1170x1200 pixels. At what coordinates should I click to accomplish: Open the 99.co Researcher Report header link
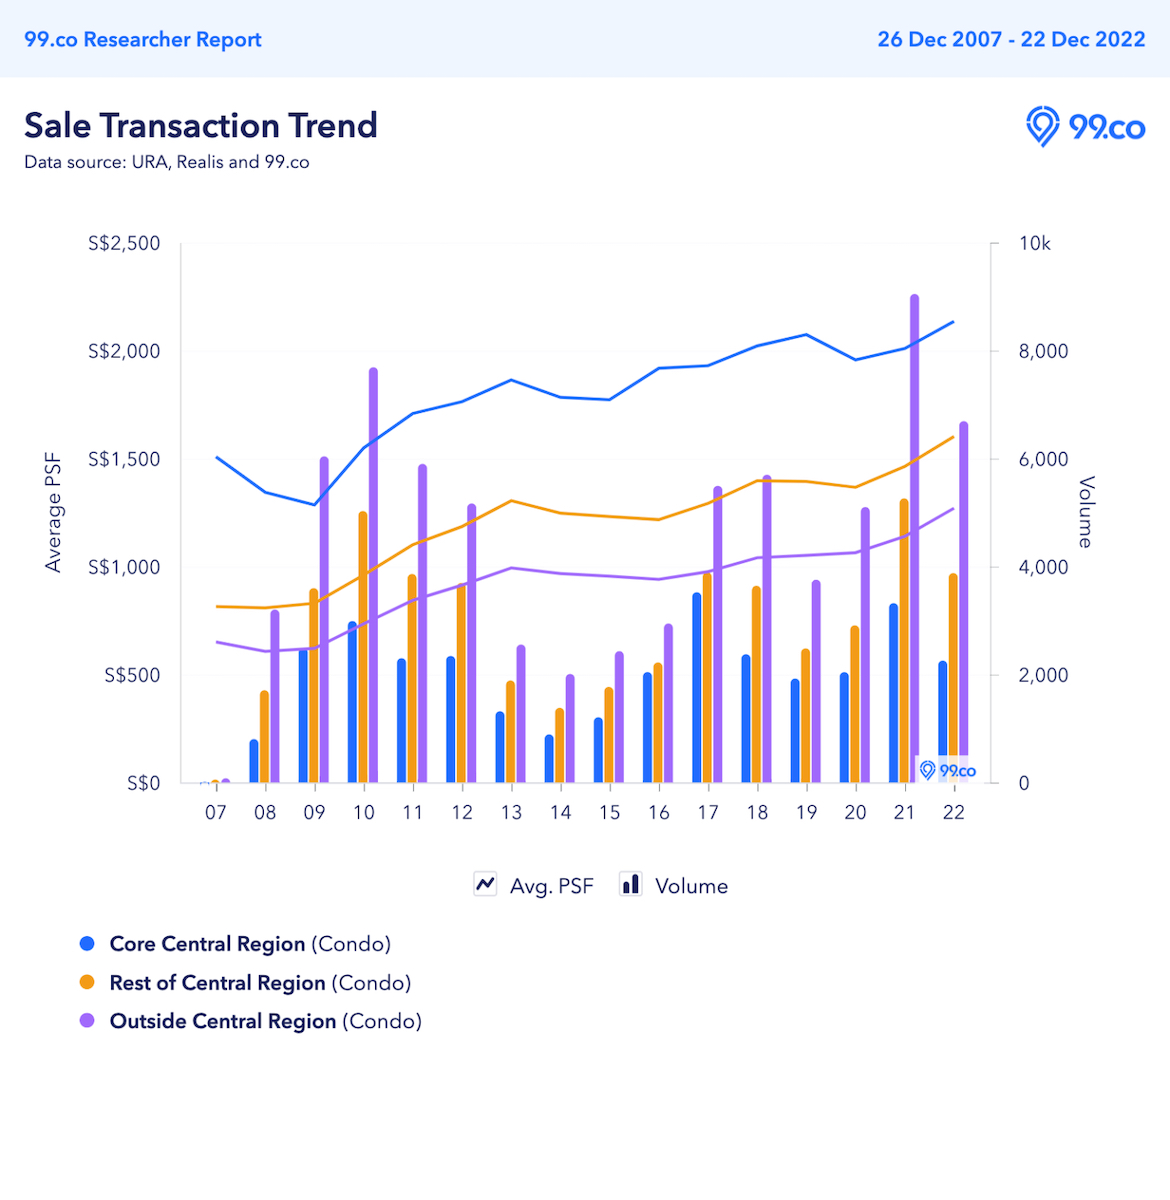pyautogui.click(x=143, y=40)
